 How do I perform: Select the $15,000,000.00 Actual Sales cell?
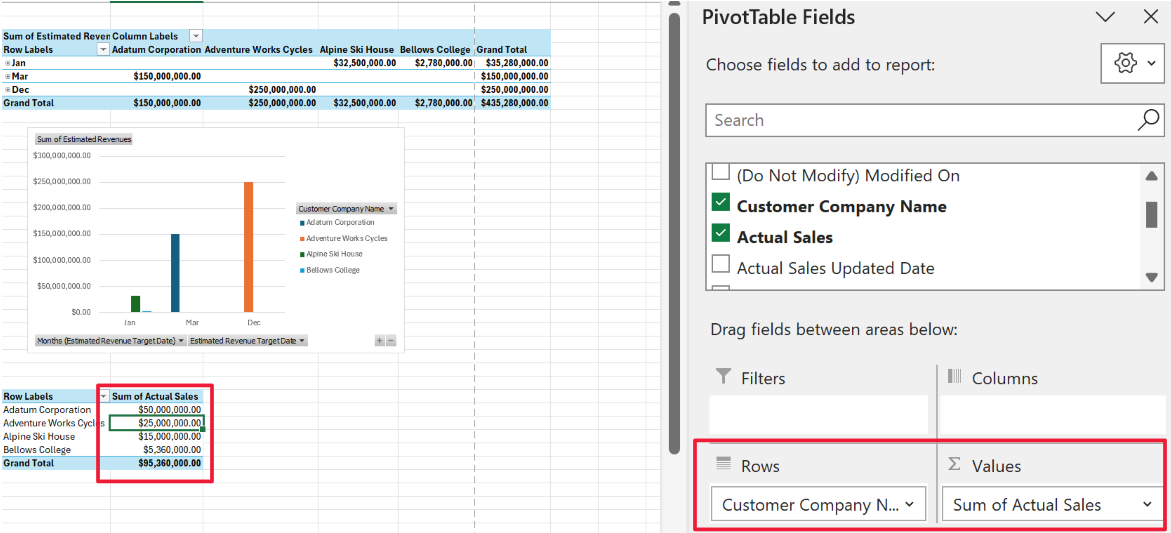point(157,437)
